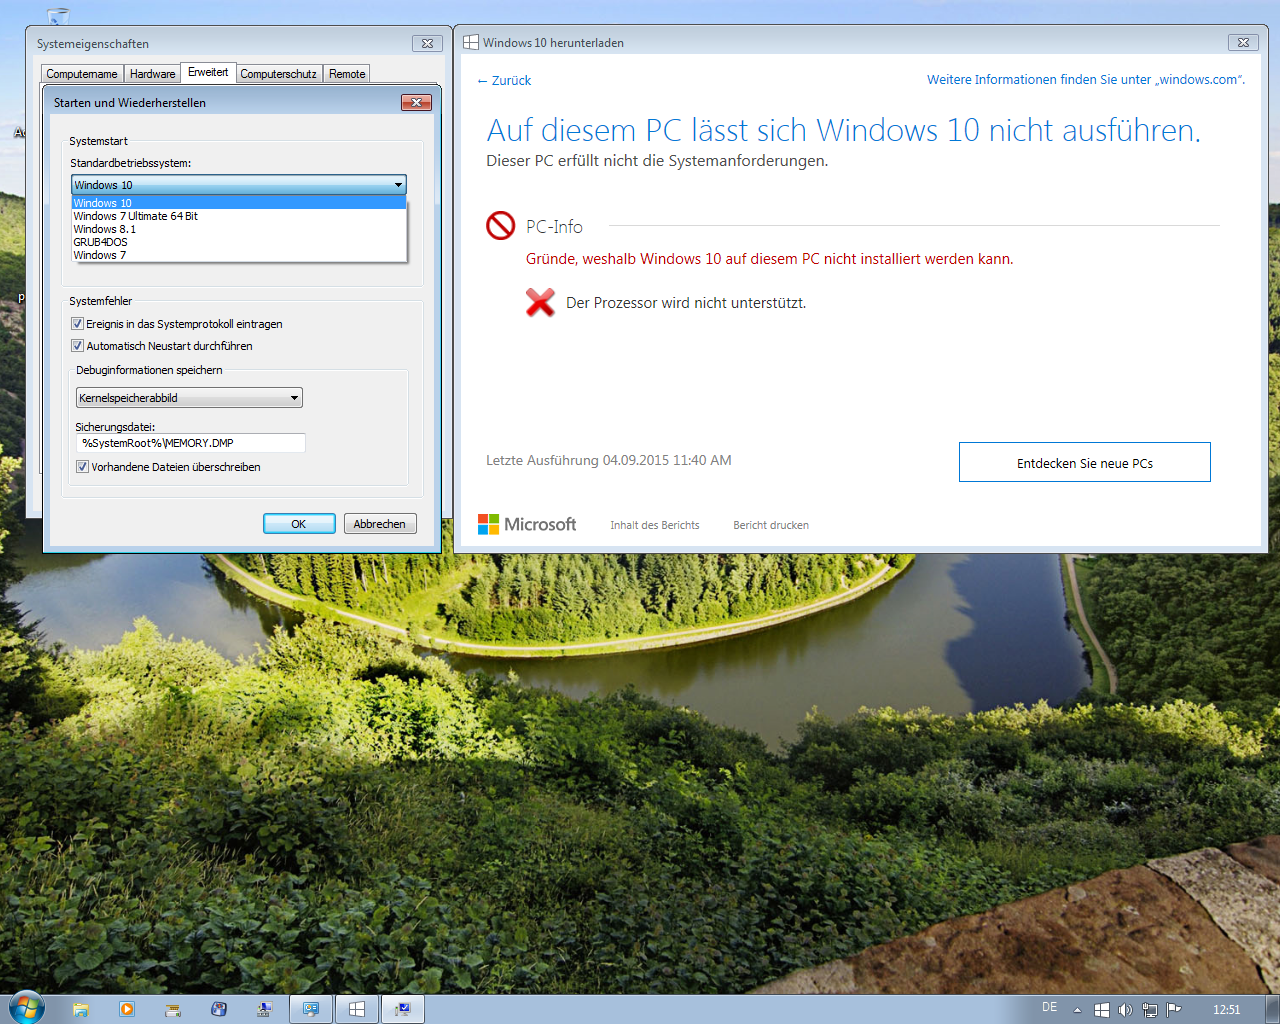Choose Windows 10 in dropdown list
Viewport: 1280px width, 1024px height.
[x=238, y=203]
